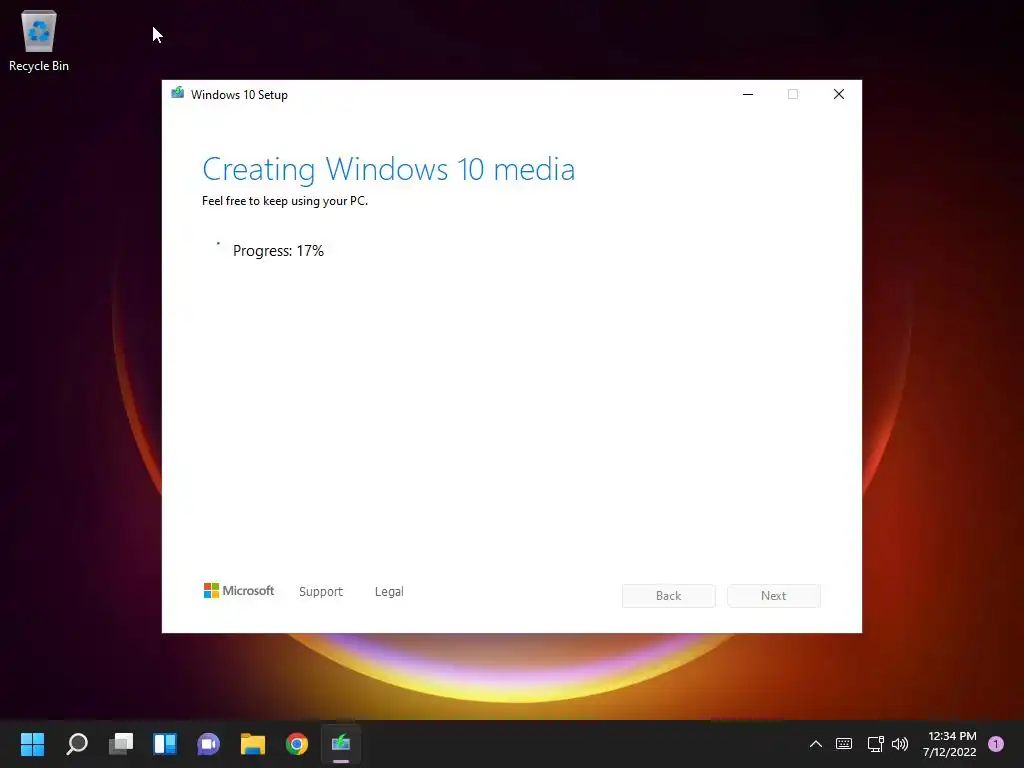Click the Next button
1024x768 pixels.
pyautogui.click(x=774, y=596)
